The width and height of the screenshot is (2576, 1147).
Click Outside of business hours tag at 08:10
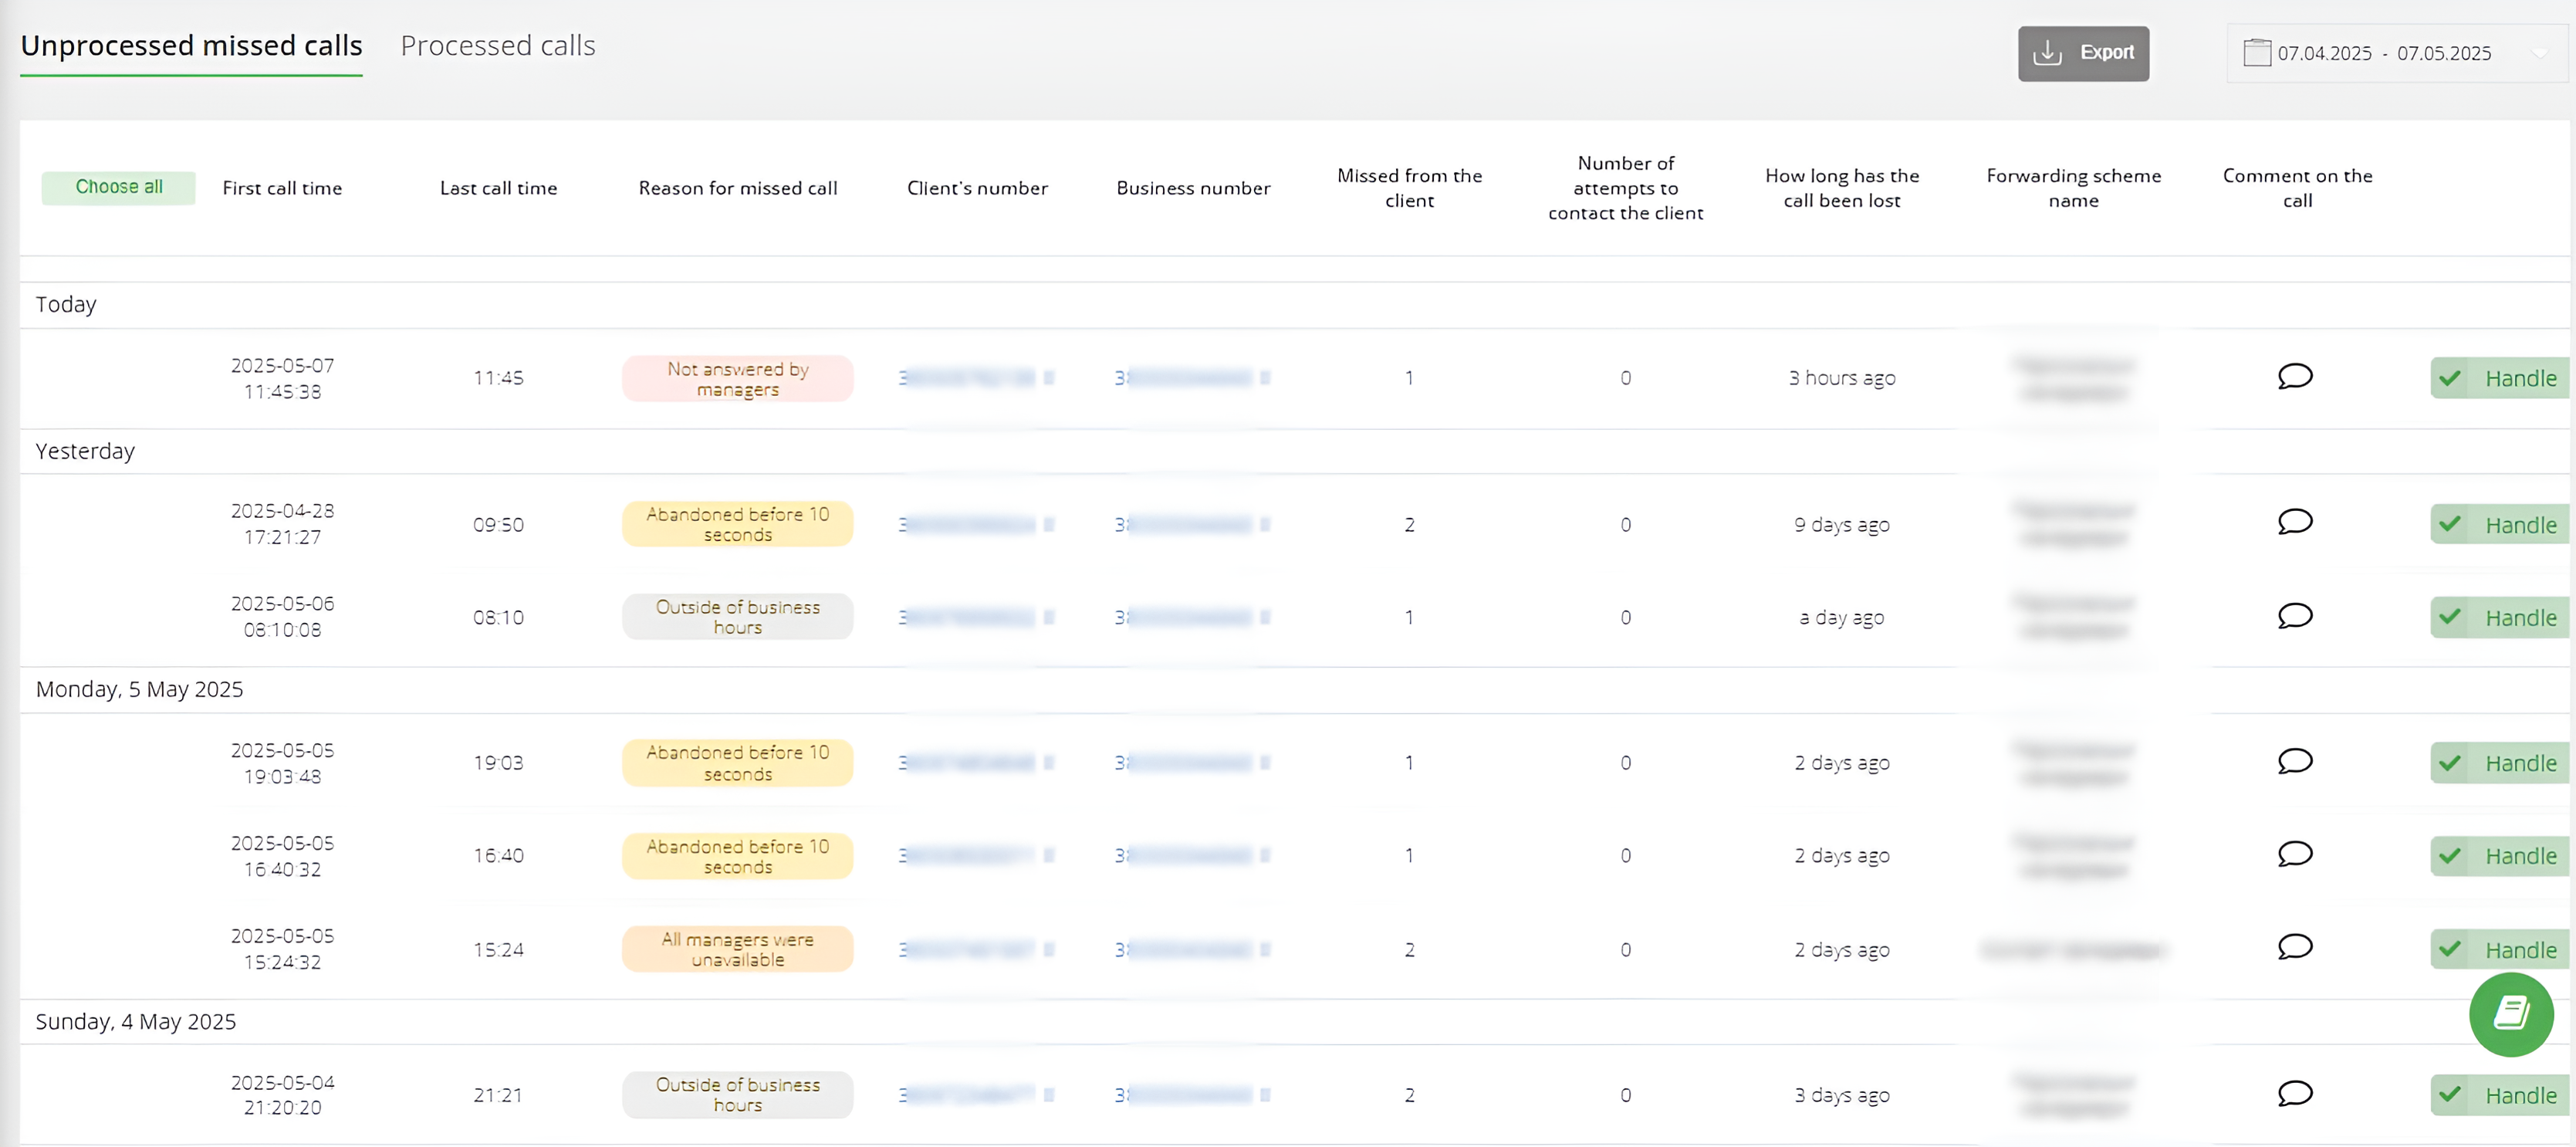point(738,617)
